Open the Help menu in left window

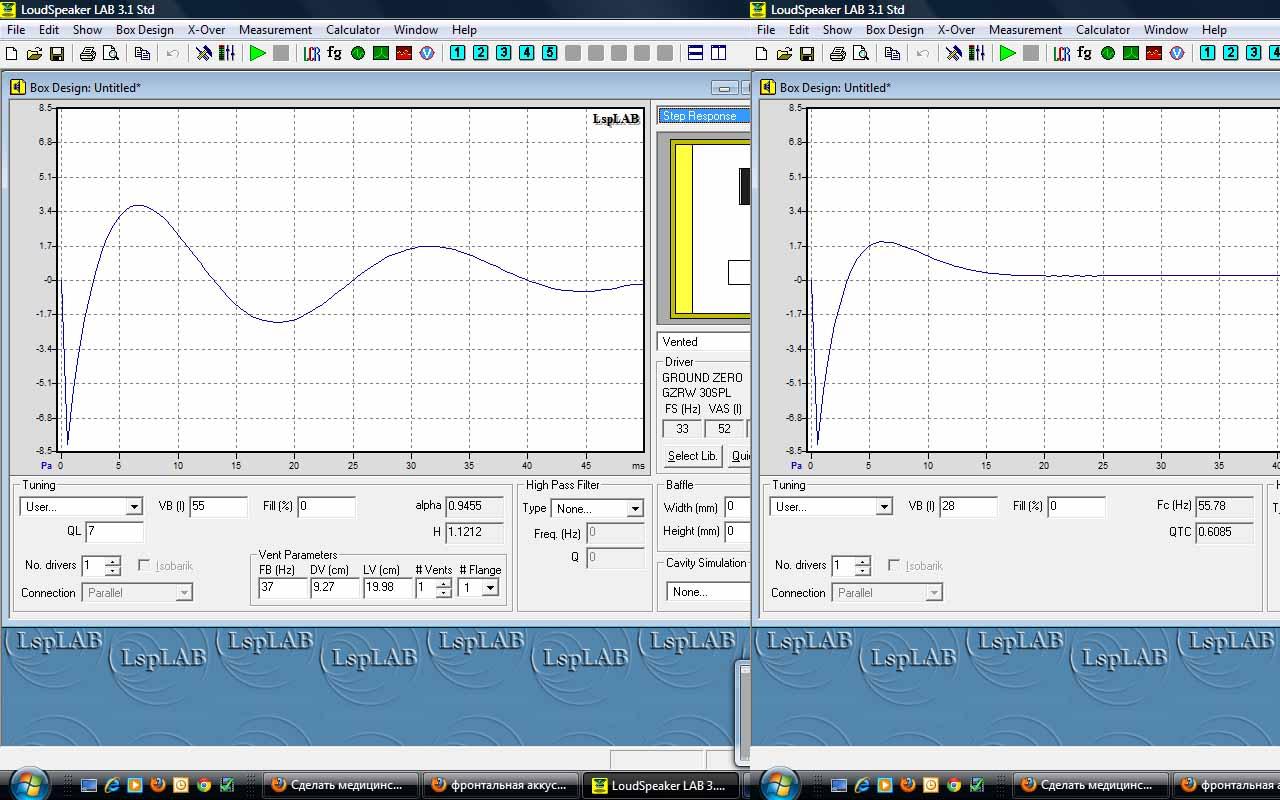(464, 30)
